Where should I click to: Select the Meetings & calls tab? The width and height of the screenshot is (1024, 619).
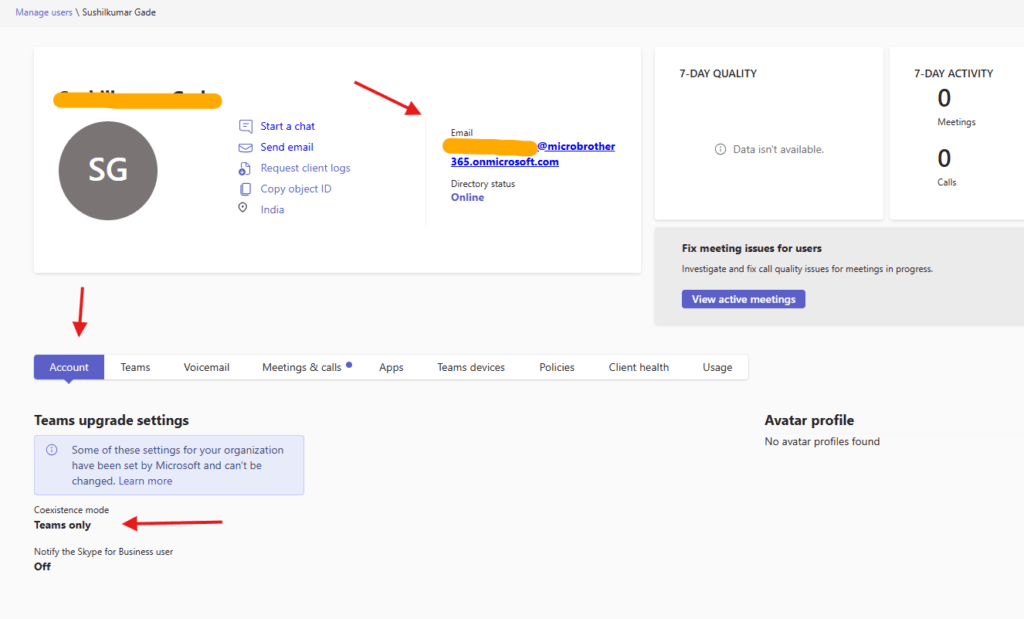click(x=302, y=367)
